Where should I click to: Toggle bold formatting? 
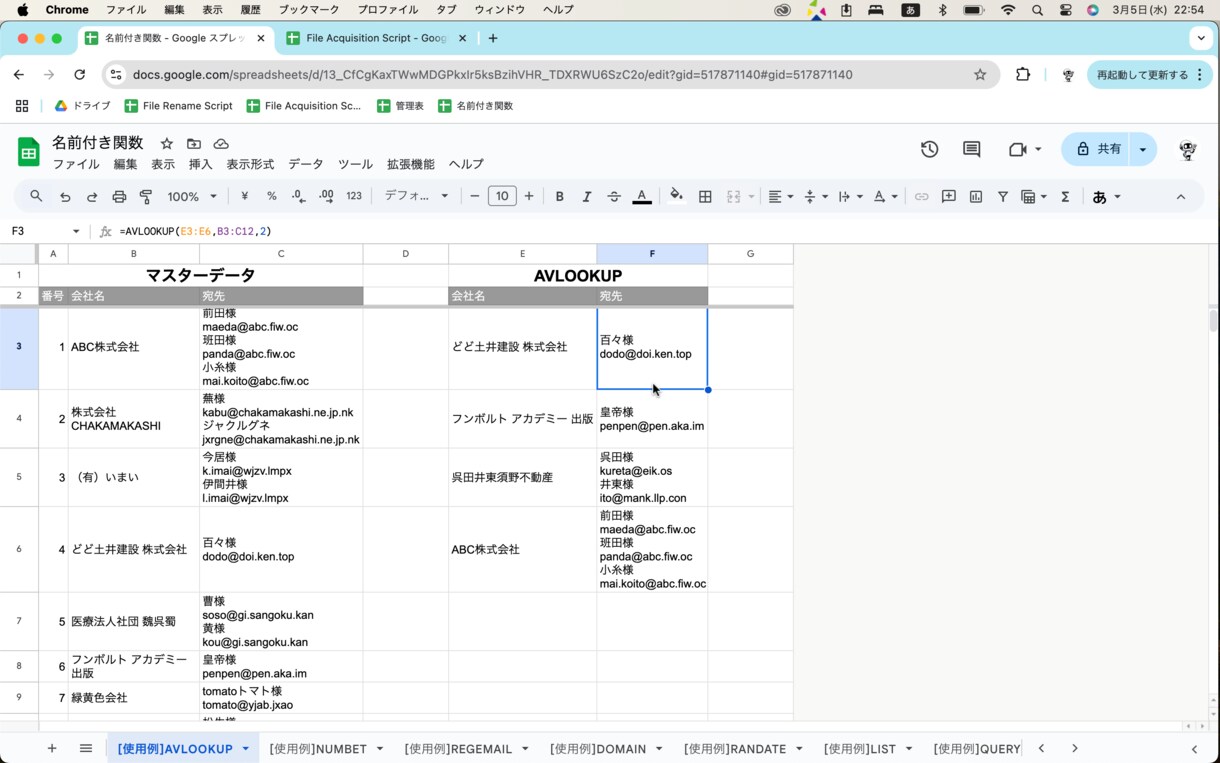[x=560, y=197]
